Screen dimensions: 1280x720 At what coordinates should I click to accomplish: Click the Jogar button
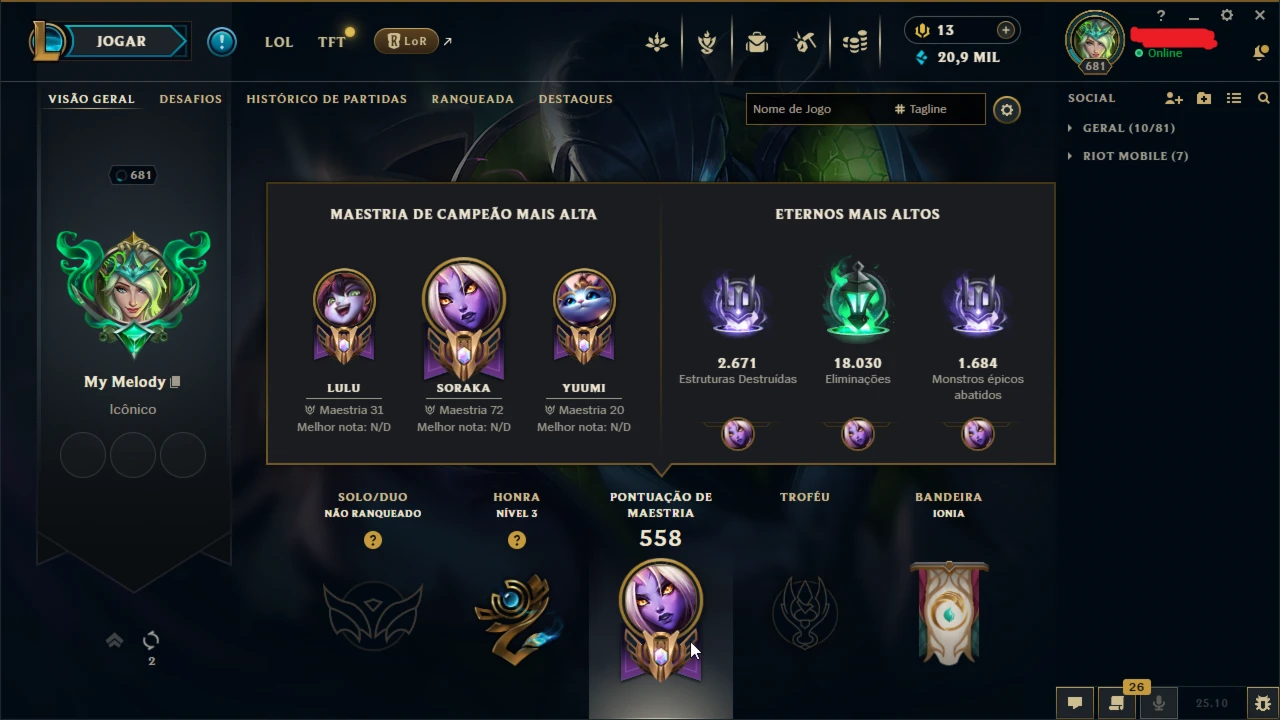[x=121, y=42]
